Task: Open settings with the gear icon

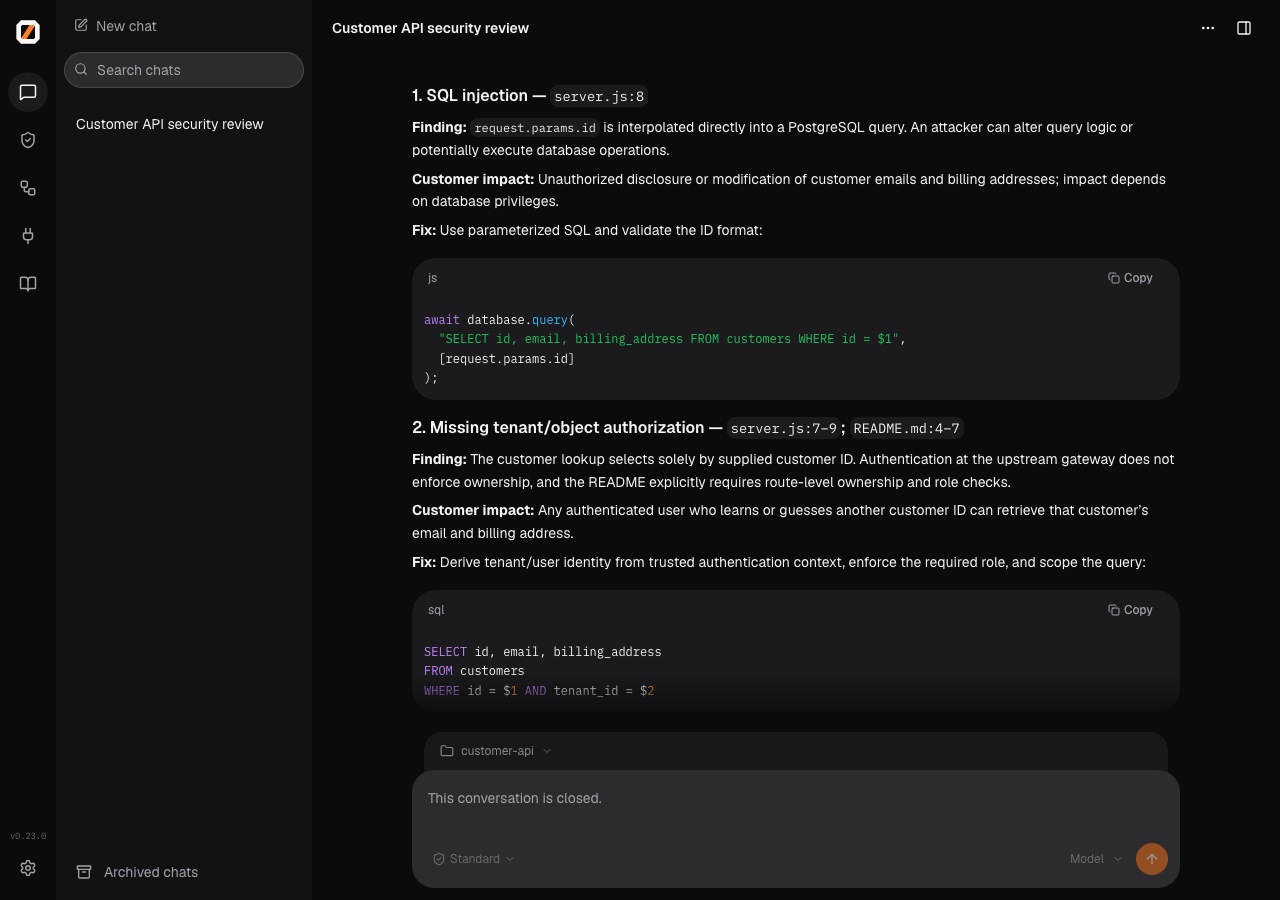Action: click(x=28, y=868)
